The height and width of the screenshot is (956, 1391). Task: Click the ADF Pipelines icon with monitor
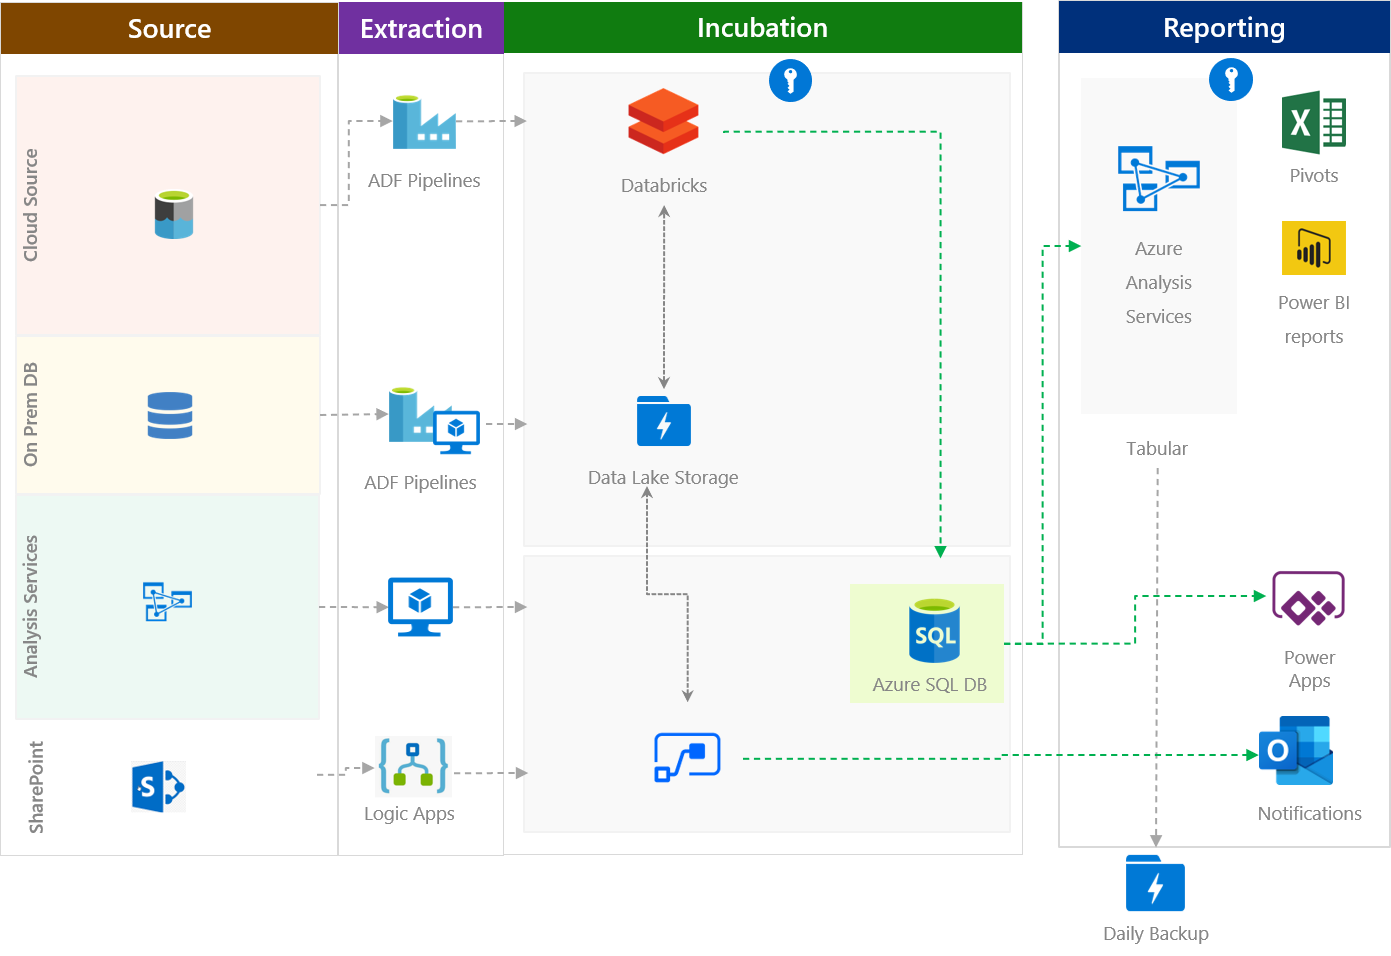[x=434, y=420]
